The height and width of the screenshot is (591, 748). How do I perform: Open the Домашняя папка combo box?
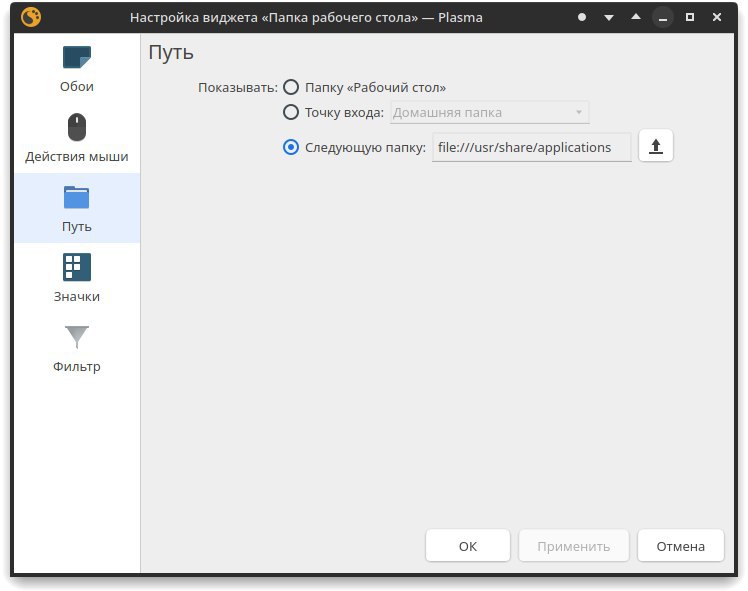point(489,113)
